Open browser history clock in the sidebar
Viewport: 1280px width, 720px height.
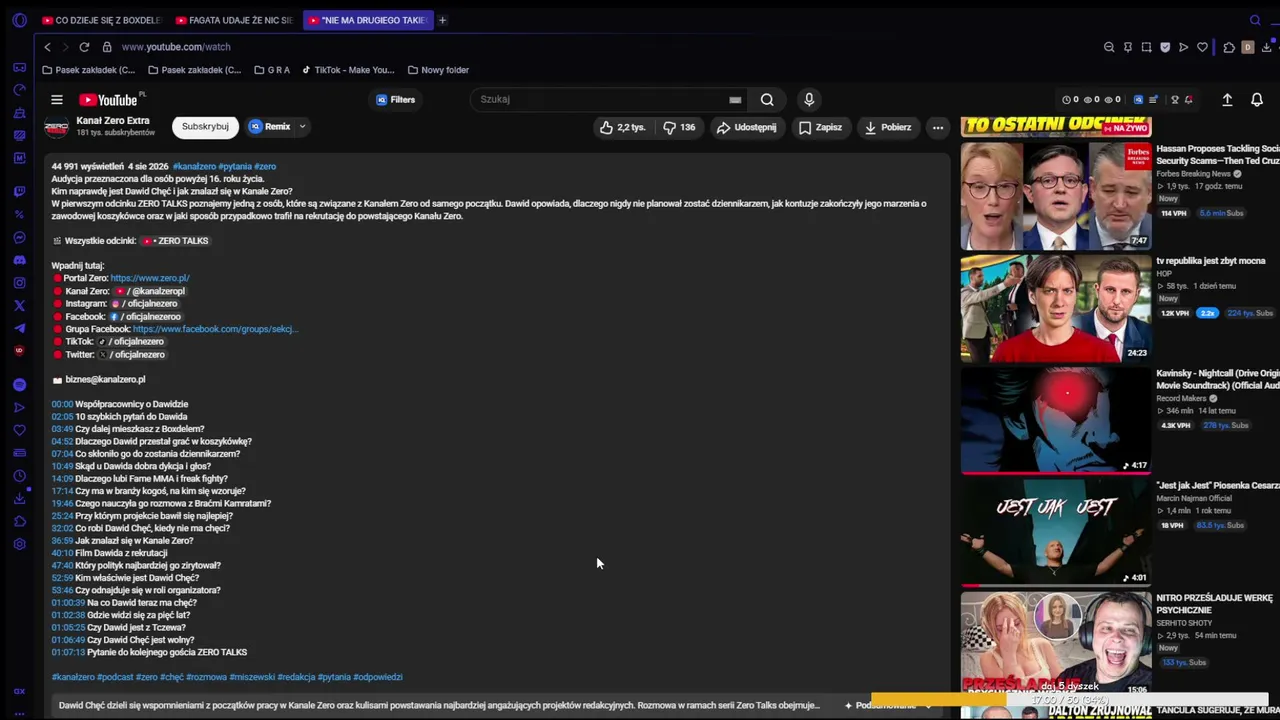[19, 476]
